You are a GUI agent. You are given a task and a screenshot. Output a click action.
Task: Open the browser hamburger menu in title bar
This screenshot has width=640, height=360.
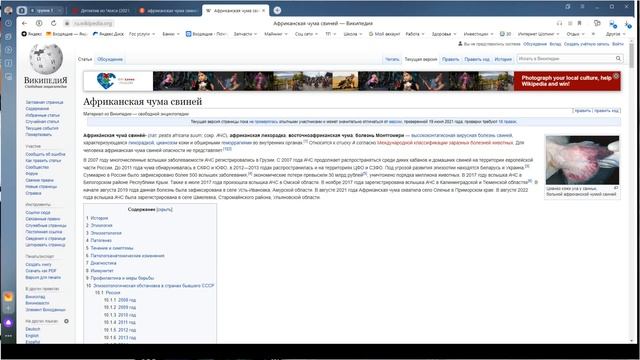tap(582, 7)
